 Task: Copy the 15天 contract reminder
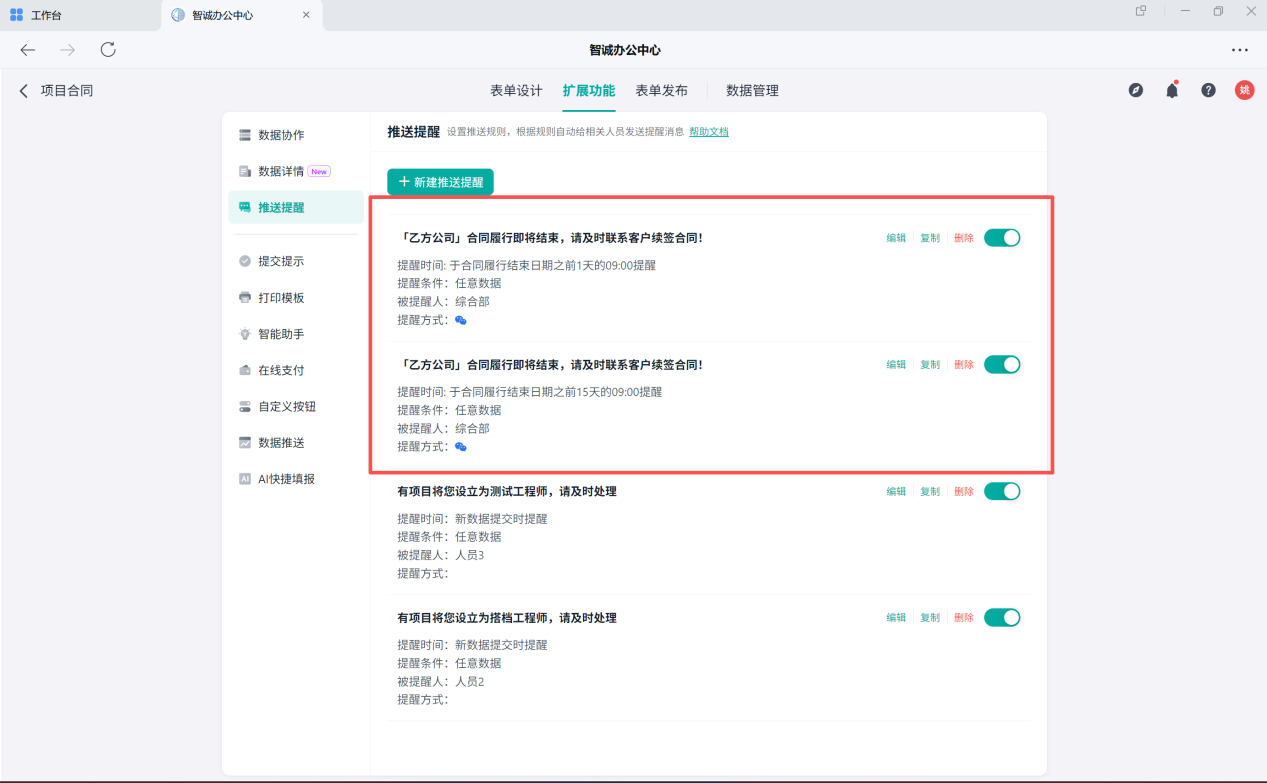(x=930, y=365)
